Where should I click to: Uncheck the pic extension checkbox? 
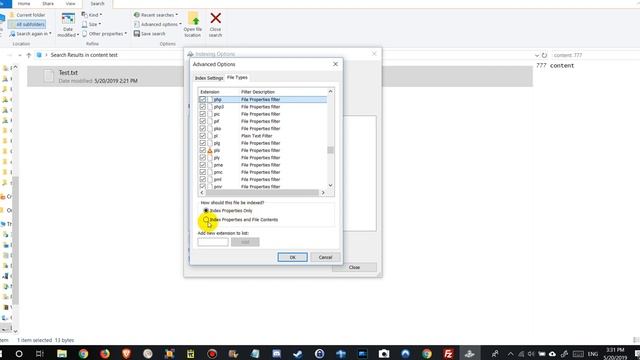point(202,114)
